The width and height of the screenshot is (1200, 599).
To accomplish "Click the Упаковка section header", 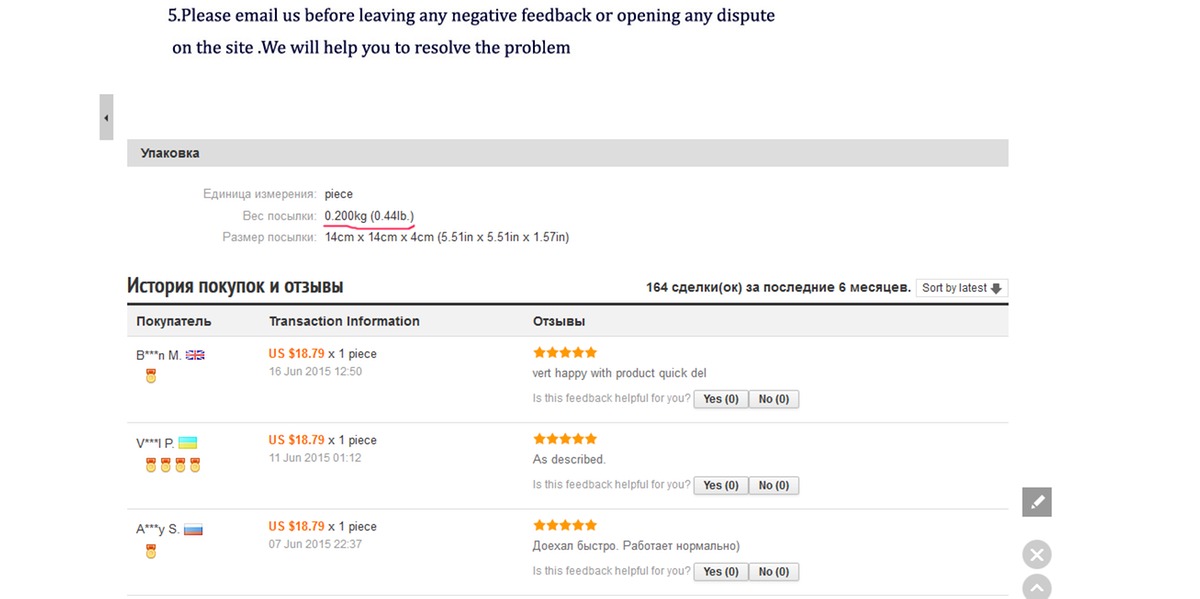I will 567,153.
